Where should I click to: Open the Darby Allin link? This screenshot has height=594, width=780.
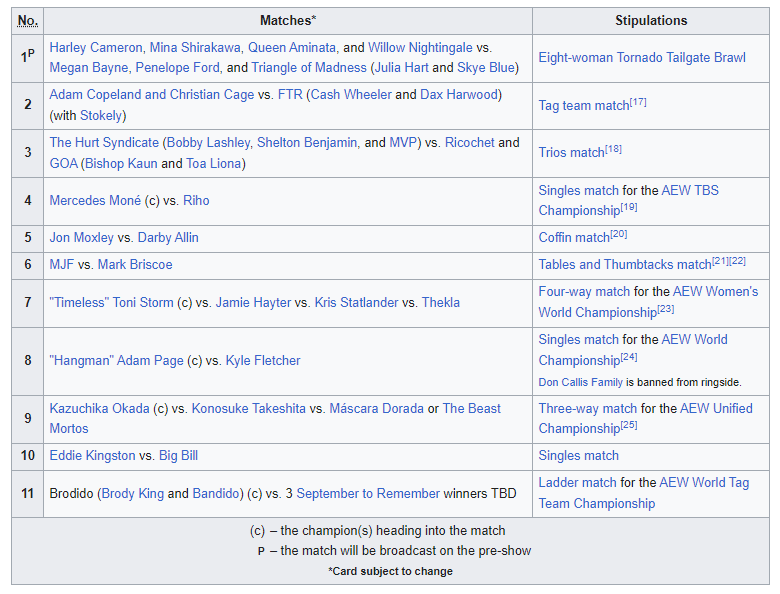click(x=168, y=237)
